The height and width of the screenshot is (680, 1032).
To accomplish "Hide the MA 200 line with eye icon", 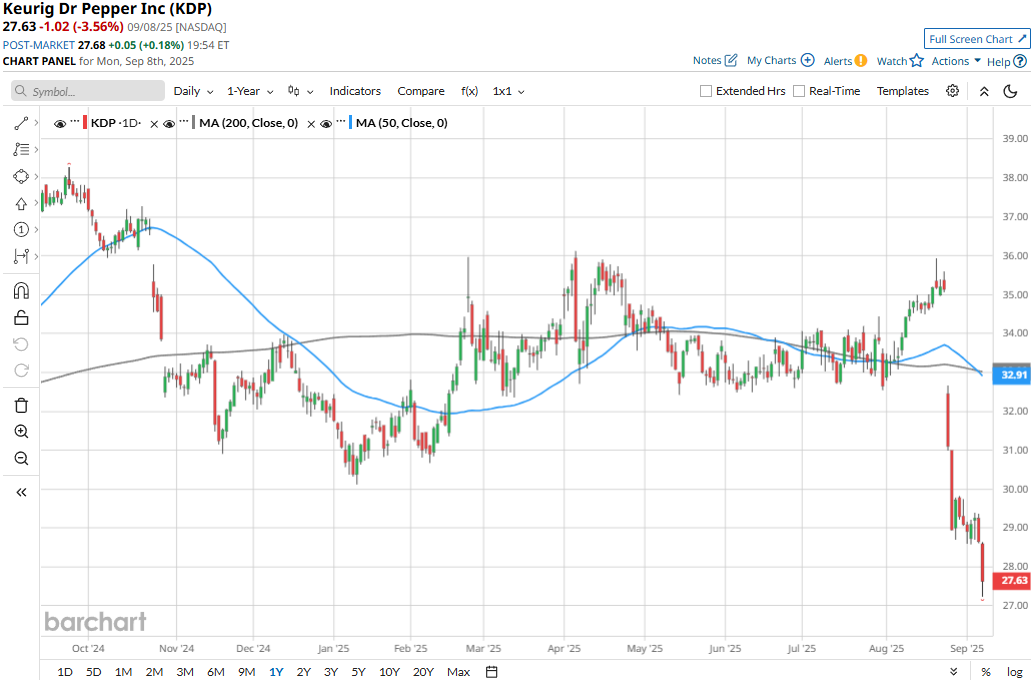I will 169,124.
